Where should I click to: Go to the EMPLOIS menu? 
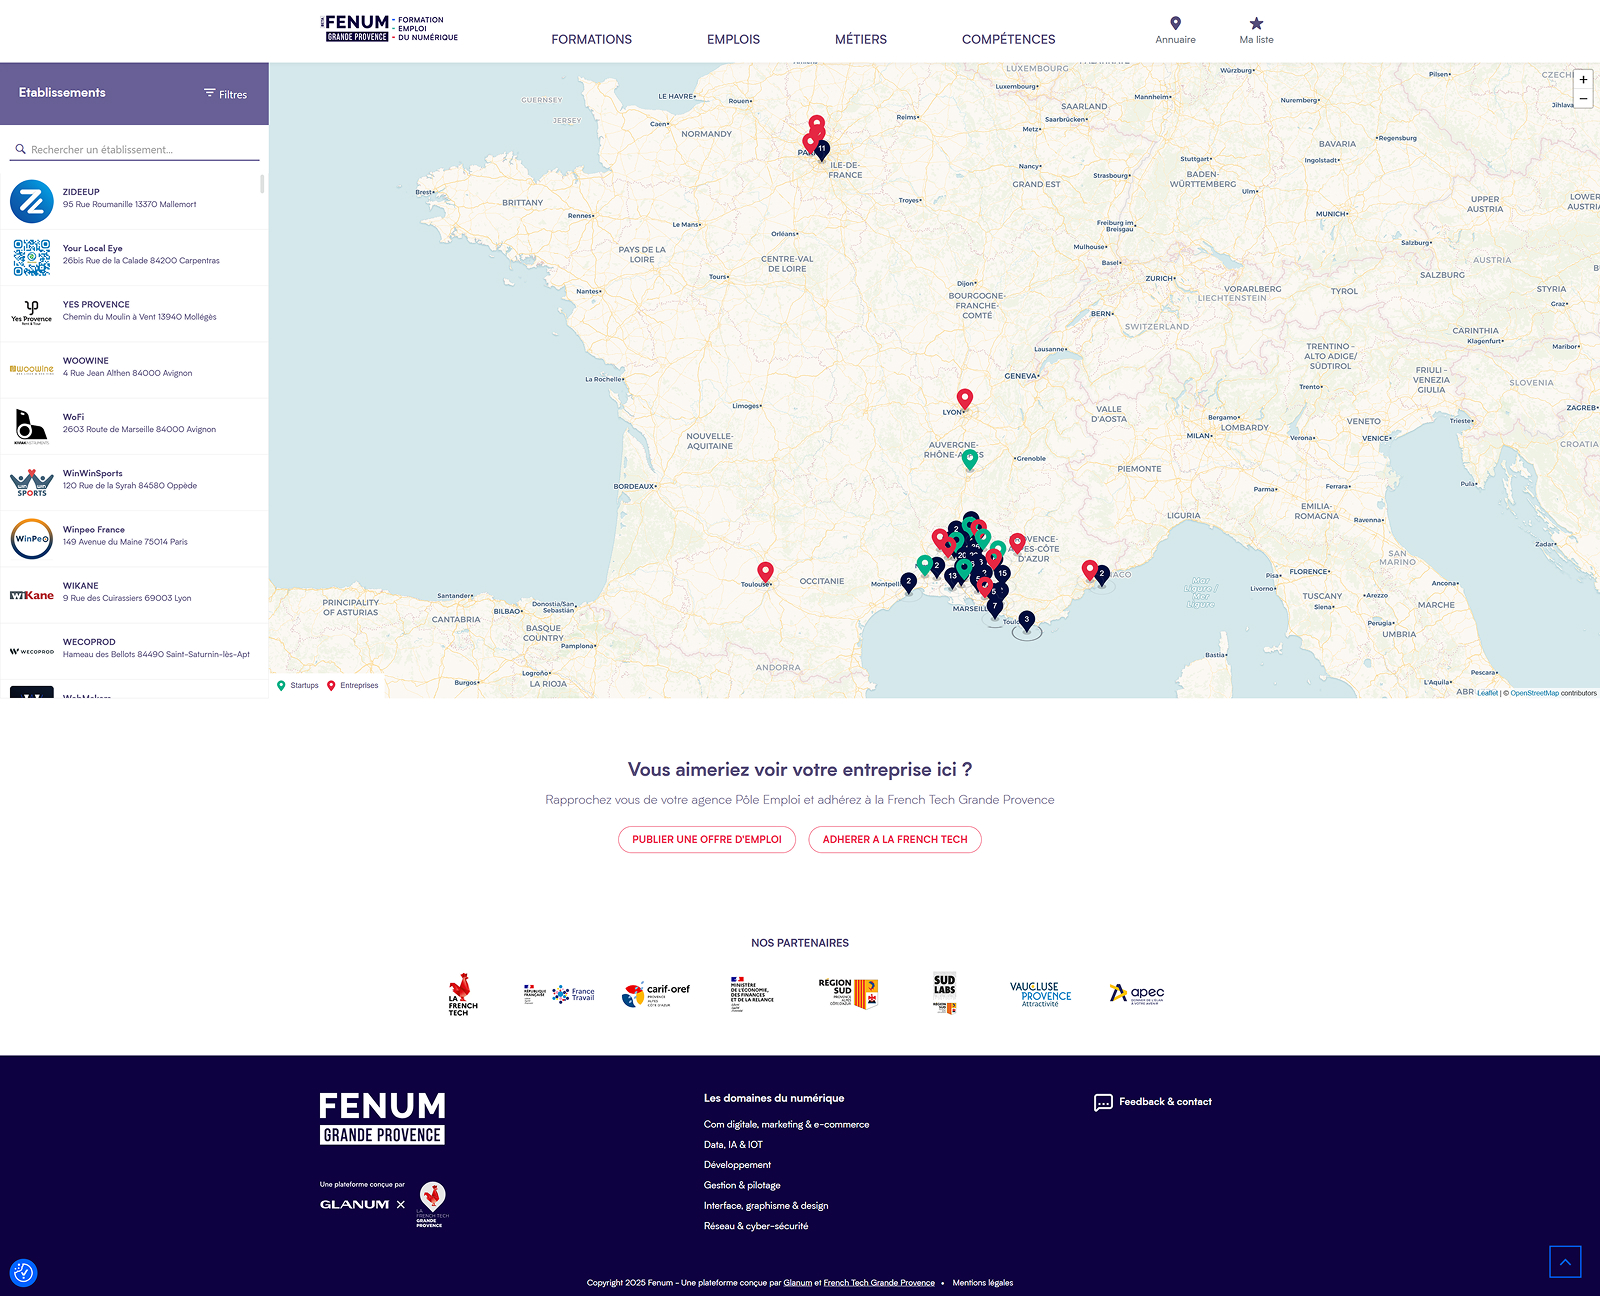pyautogui.click(x=733, y=40)
